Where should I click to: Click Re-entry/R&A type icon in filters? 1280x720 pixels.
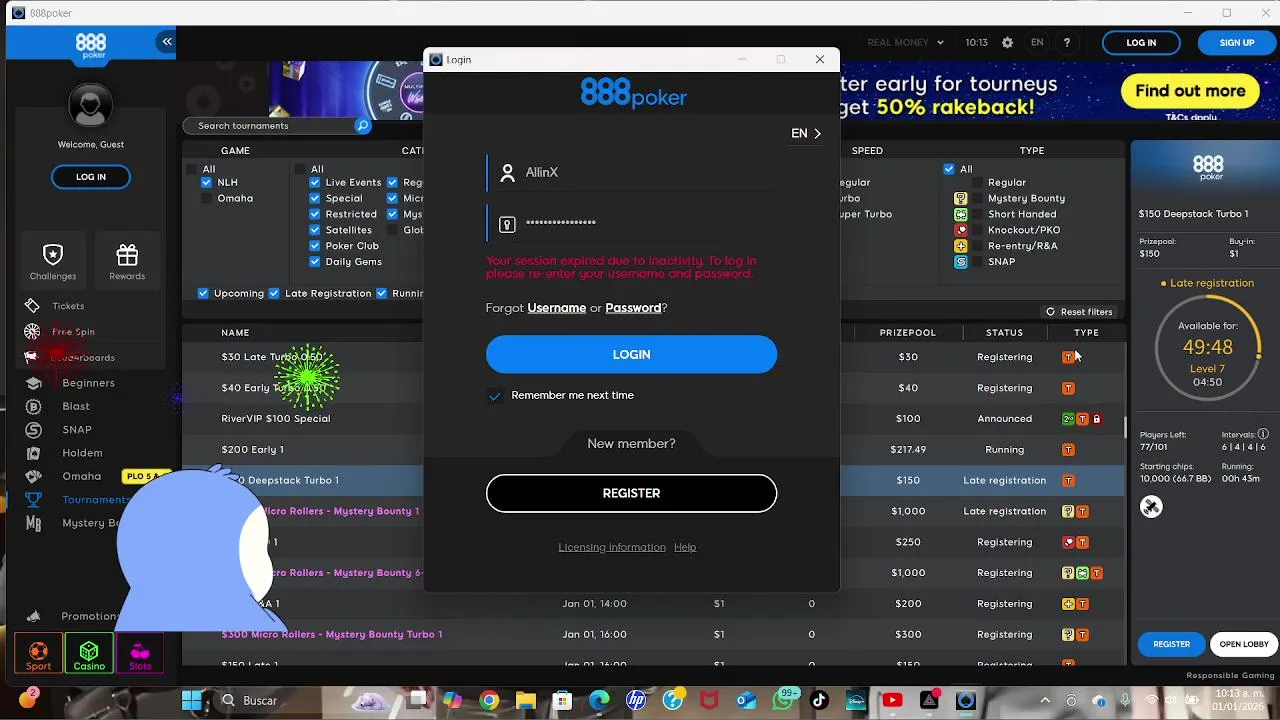(961, 246)
